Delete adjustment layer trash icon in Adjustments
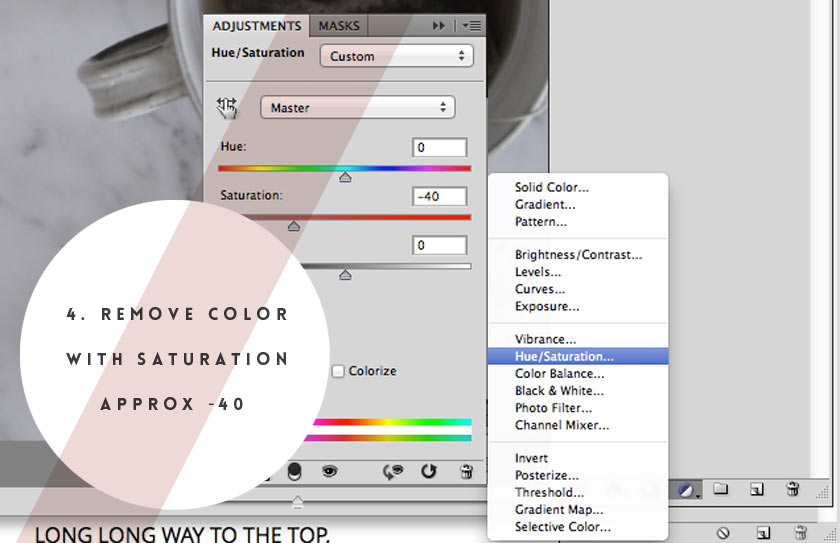840x543 pixels. [x=466, y=471]
